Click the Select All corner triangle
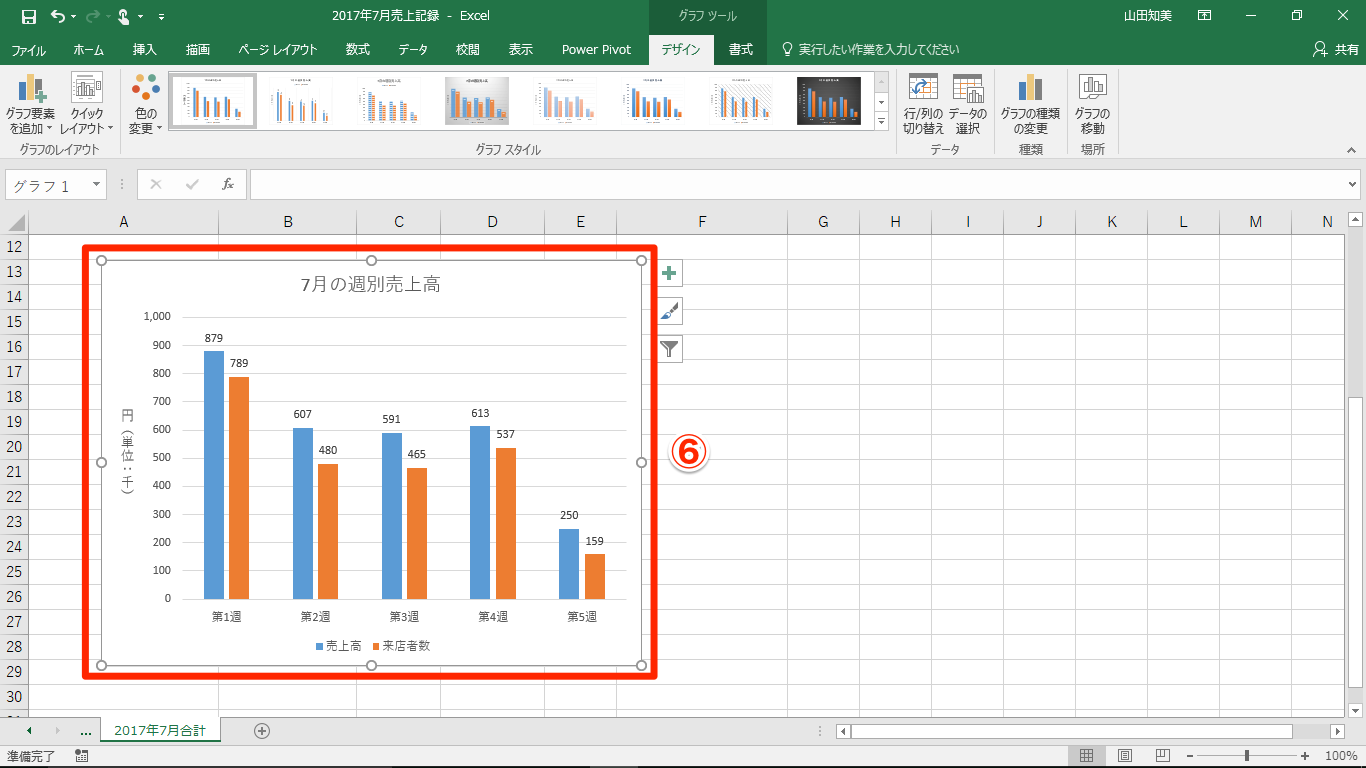The image size is (1366, 768). pyautogui.click(x=15, y=222)
